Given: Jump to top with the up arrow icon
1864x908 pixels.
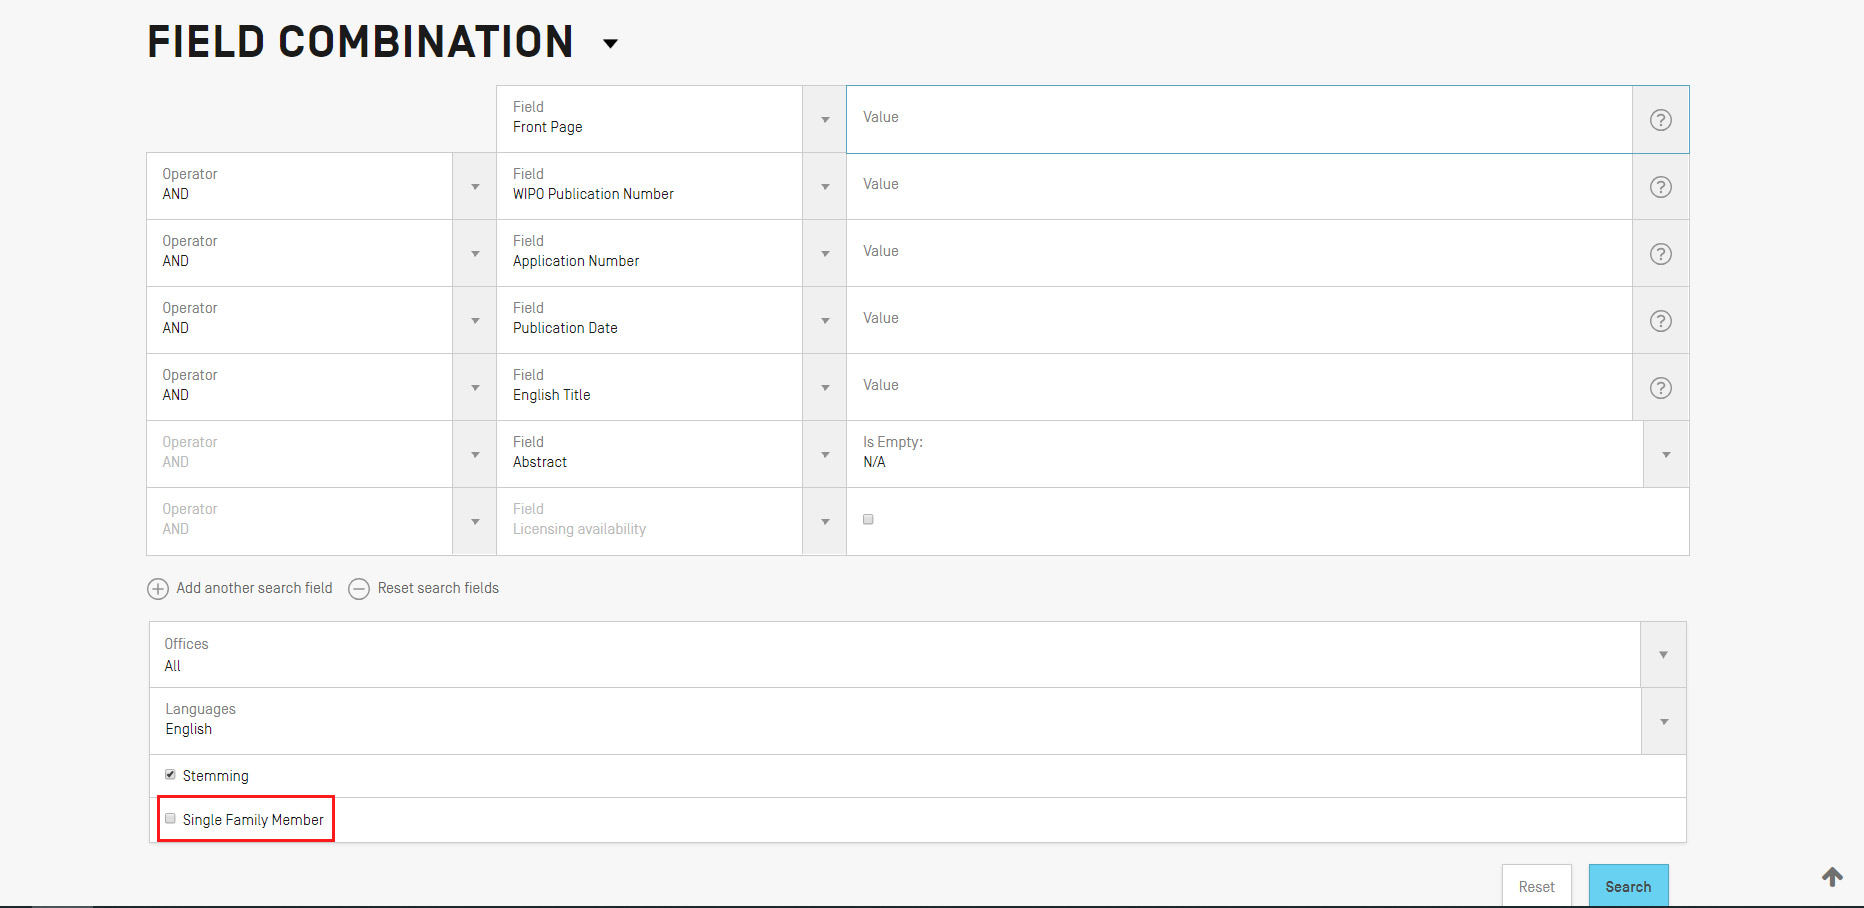Looking at the screenshot, I should pos(1832,877).
